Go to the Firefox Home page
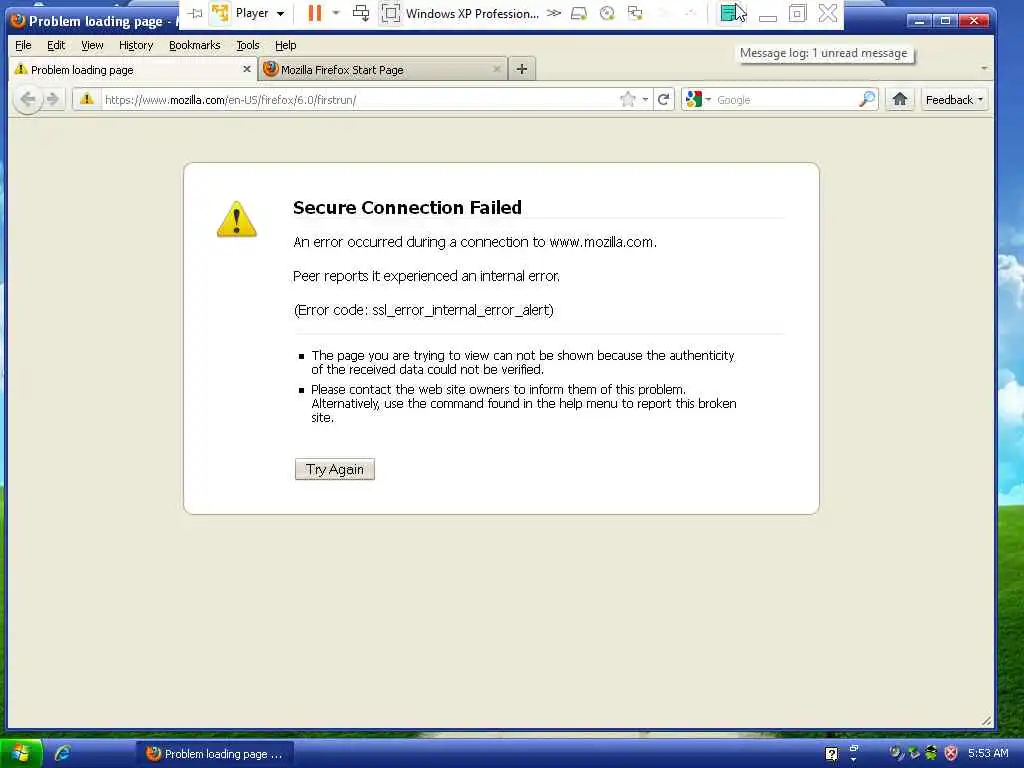Image resolution: width=1024 pixels, height=768 pixels. 900,99
